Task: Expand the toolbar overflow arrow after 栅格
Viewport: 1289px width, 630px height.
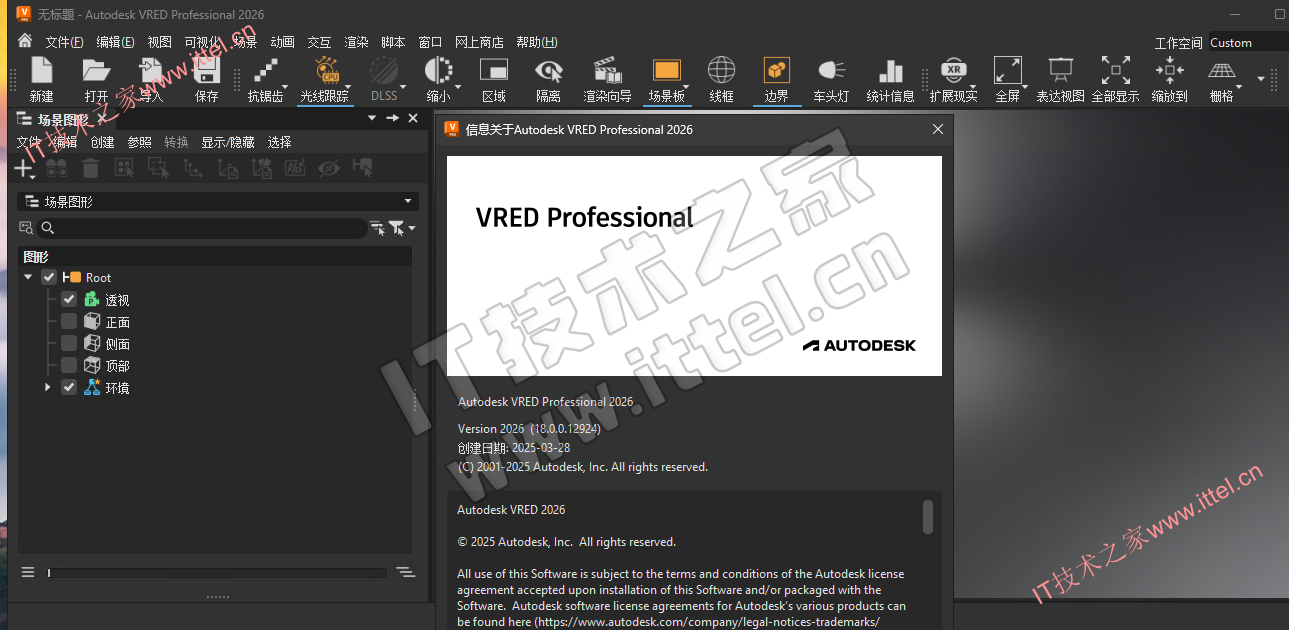Action: [x=1261, y=78]
